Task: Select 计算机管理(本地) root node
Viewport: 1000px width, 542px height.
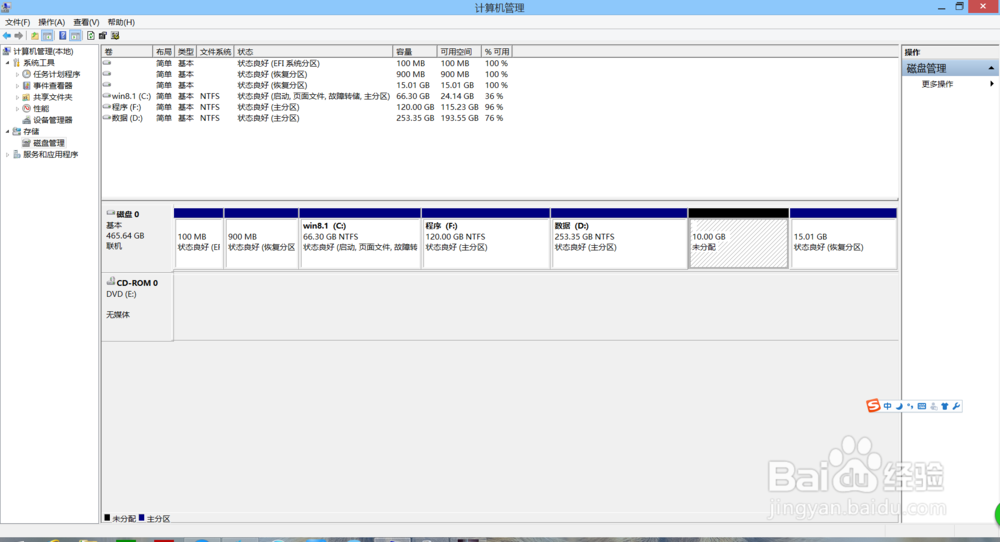Action: [x=43, y=52]
